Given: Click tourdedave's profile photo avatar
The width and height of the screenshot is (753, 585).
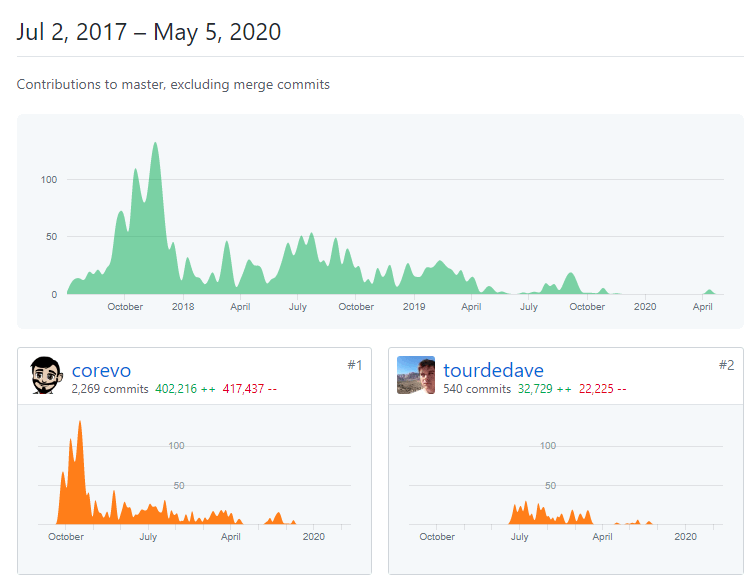Looking at the screenshot, I should 416,376.
